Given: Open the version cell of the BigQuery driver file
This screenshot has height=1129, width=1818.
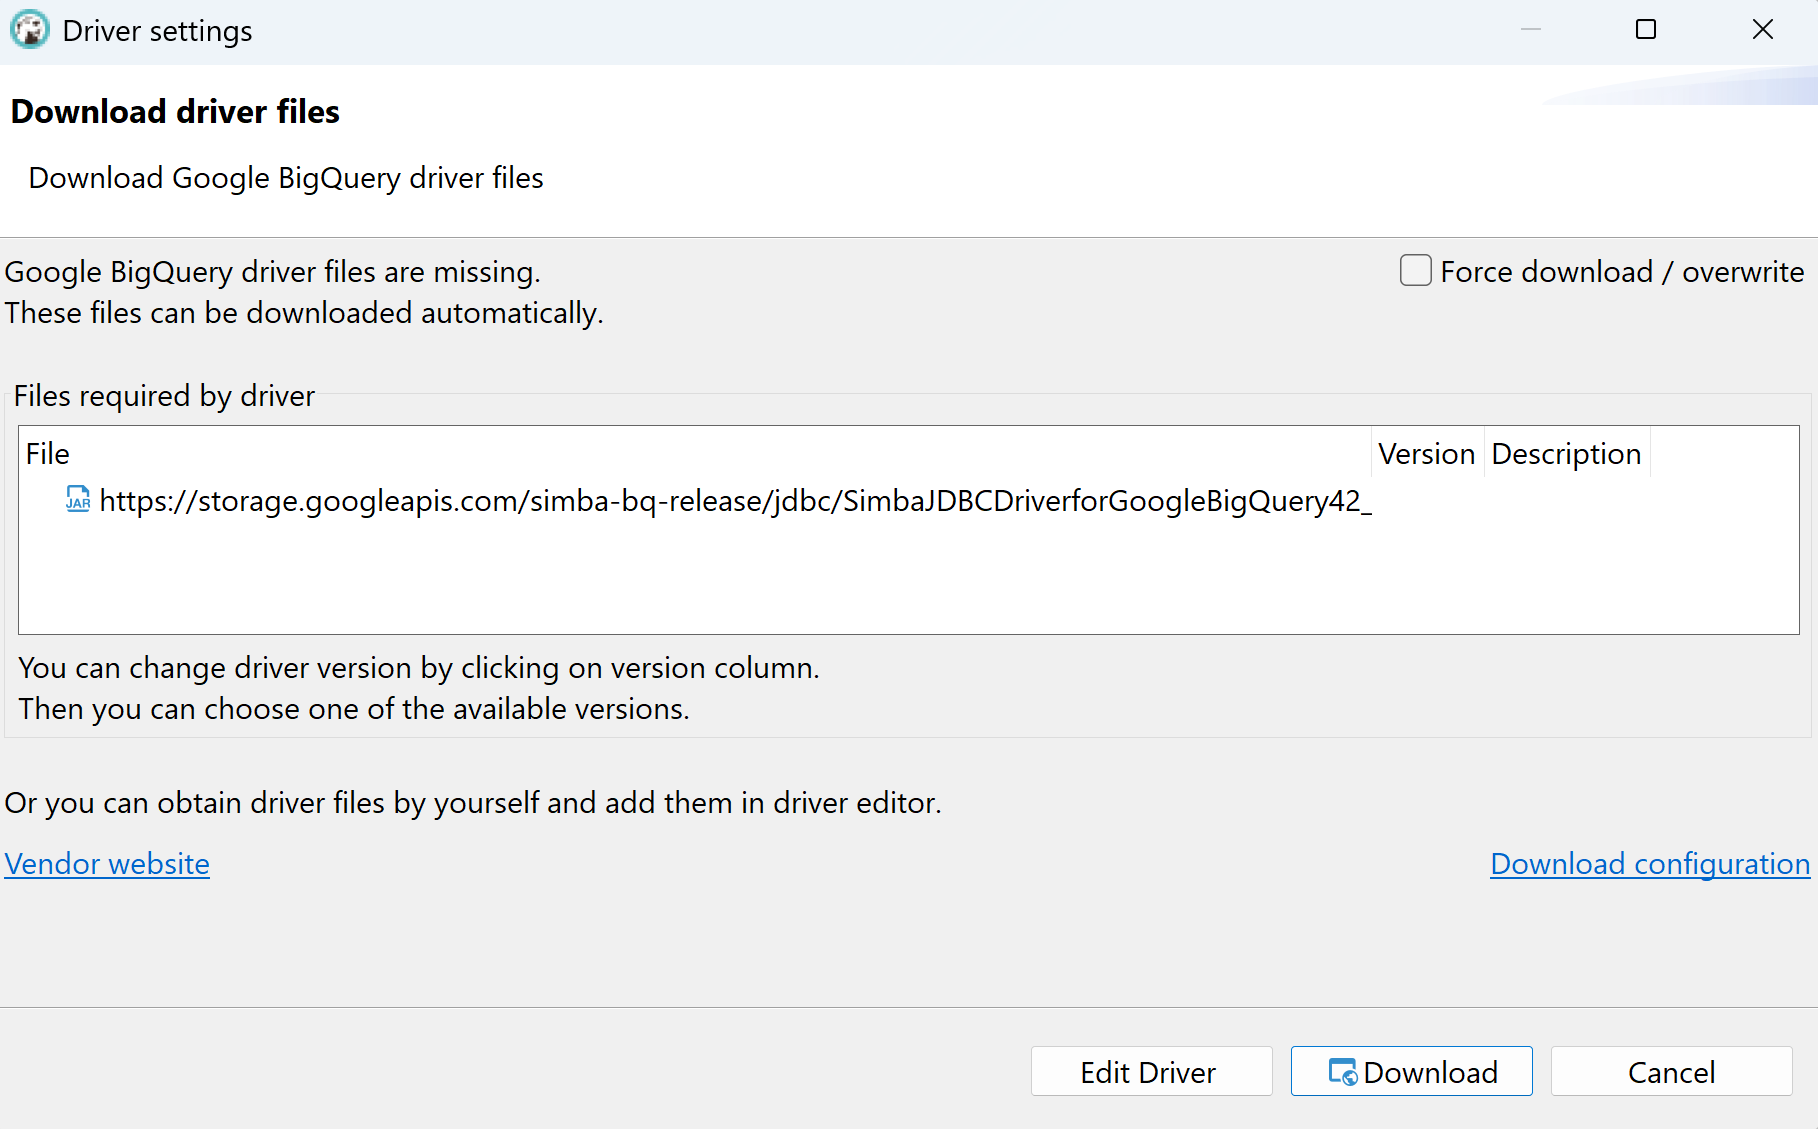Looking at the screenshot, I should [x=1427, y=501].
